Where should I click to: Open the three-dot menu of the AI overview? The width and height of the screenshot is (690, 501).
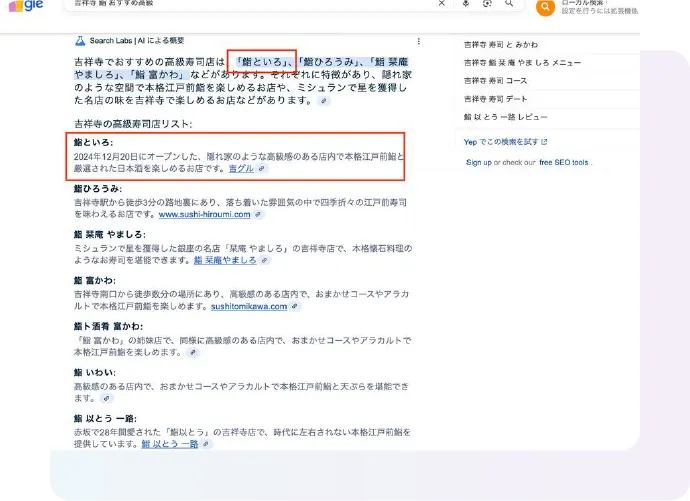[x=418, y=41]
